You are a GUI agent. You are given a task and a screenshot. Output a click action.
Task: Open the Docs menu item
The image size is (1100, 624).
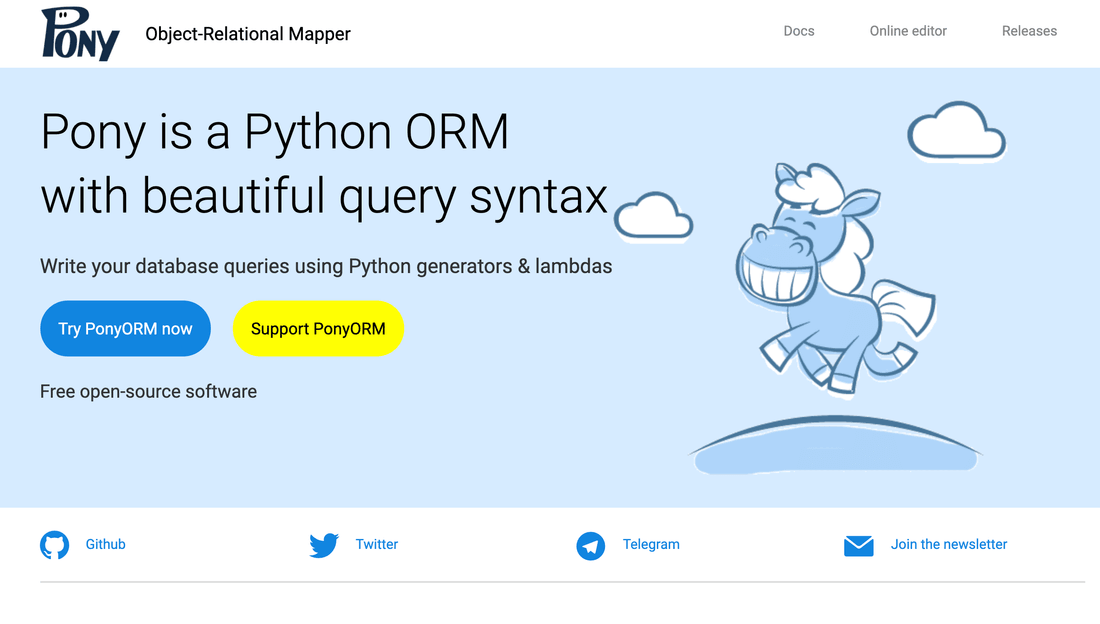[799, 31]
